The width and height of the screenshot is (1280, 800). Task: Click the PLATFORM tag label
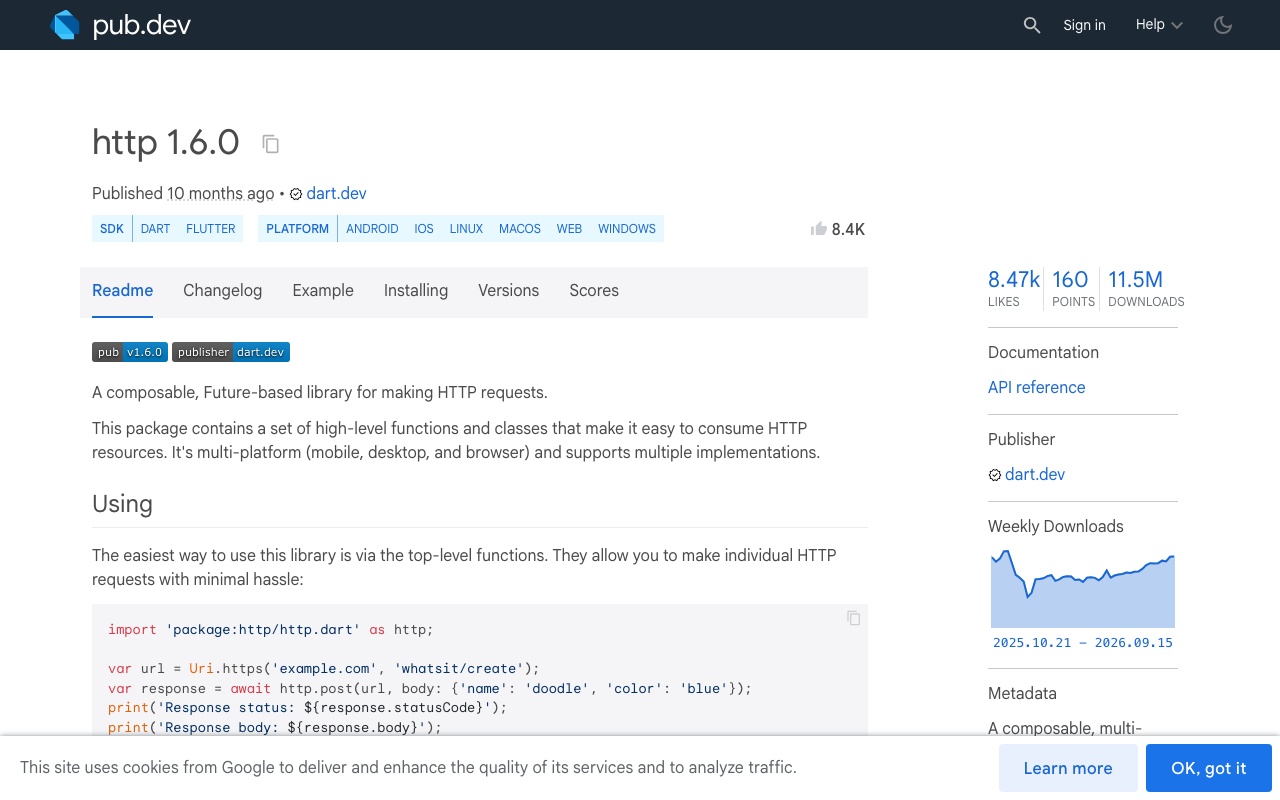pos(297,229)
